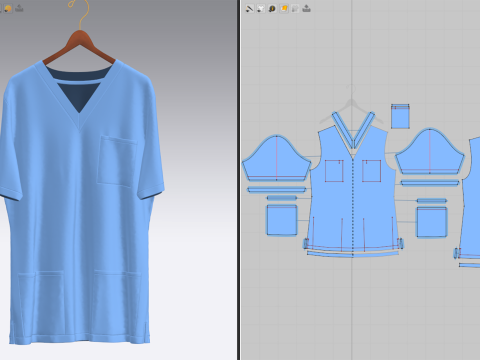Click the right internal pocket outline on bodice

tap(371, 171)
